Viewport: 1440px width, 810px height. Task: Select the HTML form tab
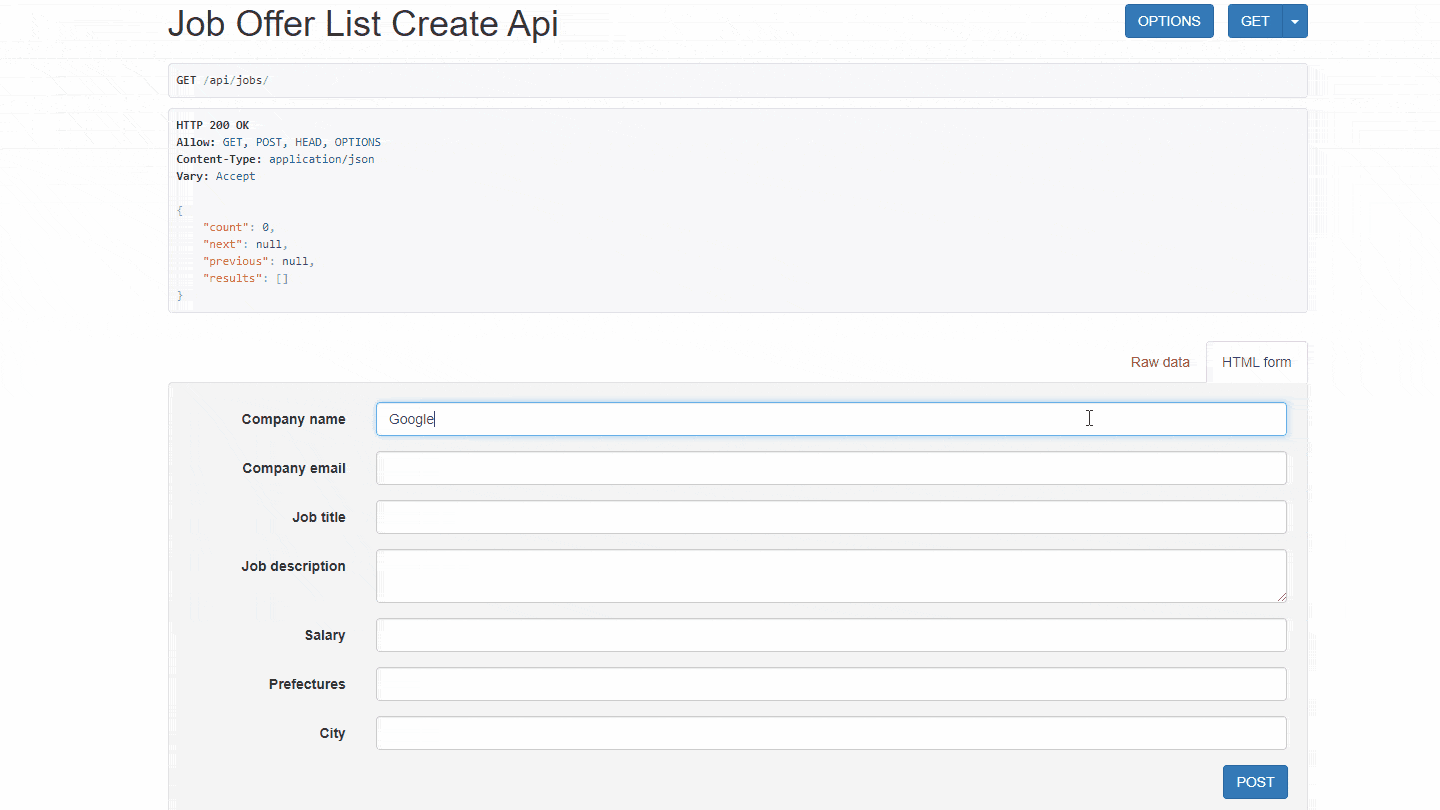pos(1256,362)
